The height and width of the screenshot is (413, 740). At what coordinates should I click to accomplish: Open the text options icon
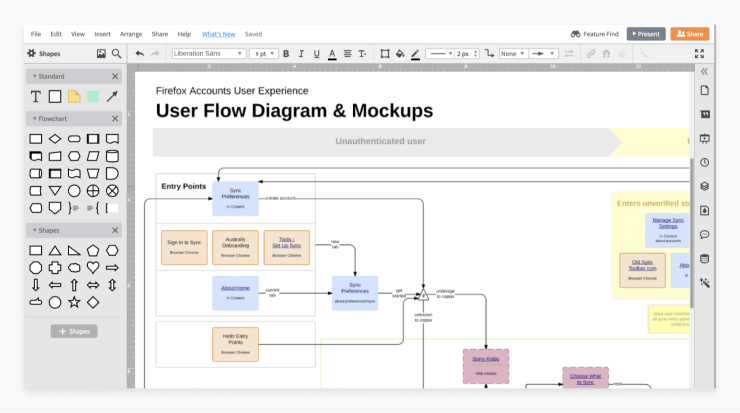point(362,54)
